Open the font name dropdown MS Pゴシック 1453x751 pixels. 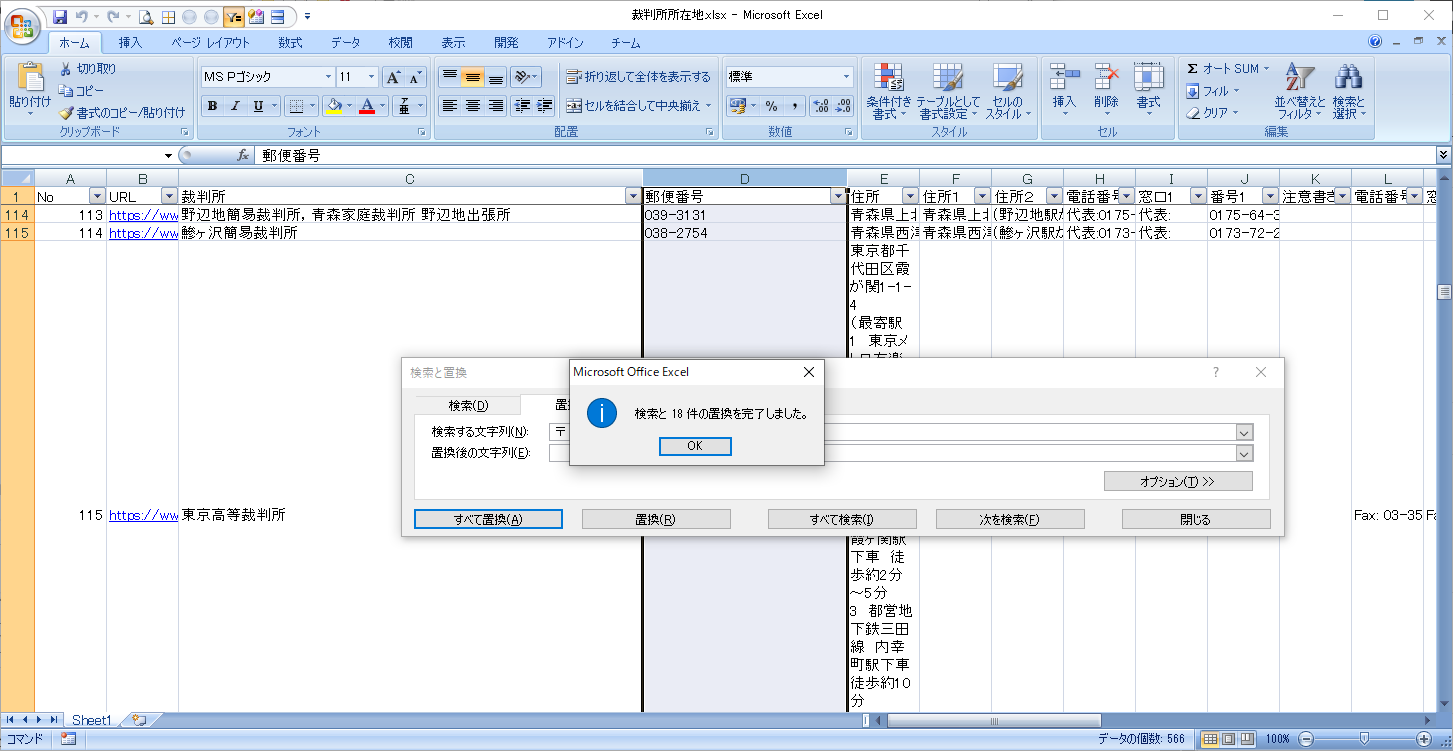(x=328, y=77)
